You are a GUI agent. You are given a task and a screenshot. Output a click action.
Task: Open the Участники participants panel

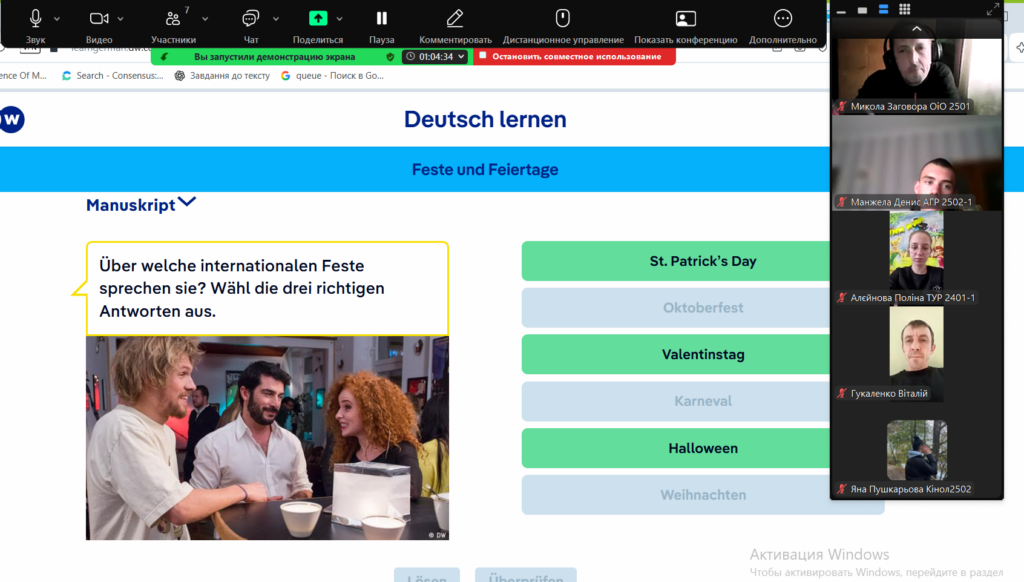[x=173, y=19]
